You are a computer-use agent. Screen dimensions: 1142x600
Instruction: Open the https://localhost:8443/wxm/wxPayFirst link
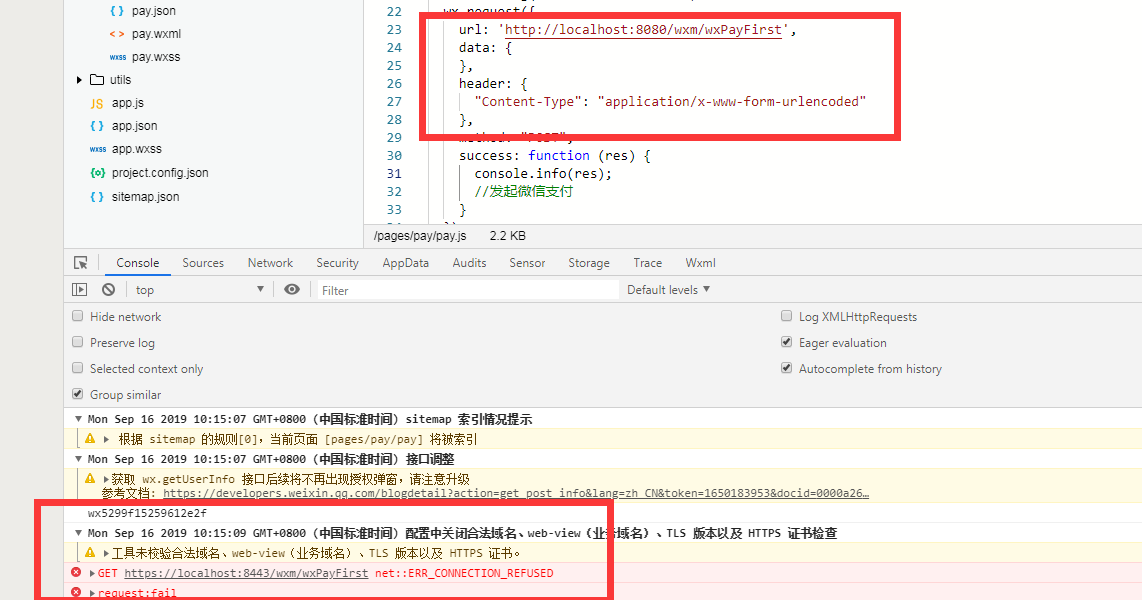click(x=246, y=574)
